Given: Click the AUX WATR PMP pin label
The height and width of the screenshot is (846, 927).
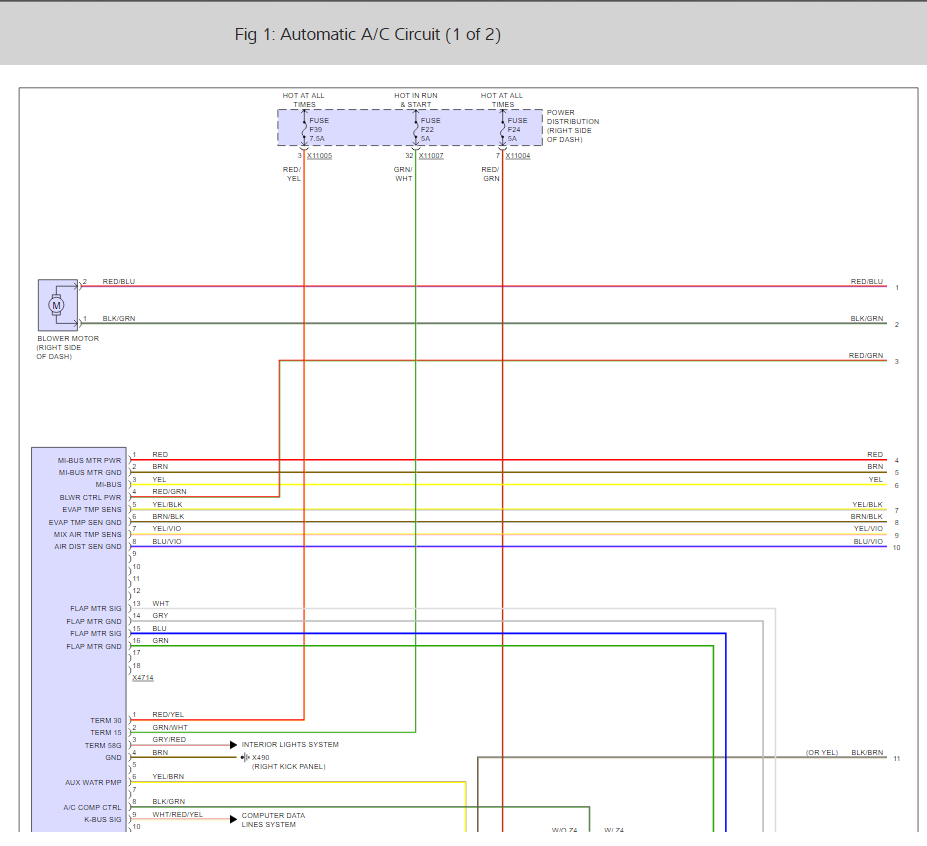Looking at the screenshot, I should point(93,783).
